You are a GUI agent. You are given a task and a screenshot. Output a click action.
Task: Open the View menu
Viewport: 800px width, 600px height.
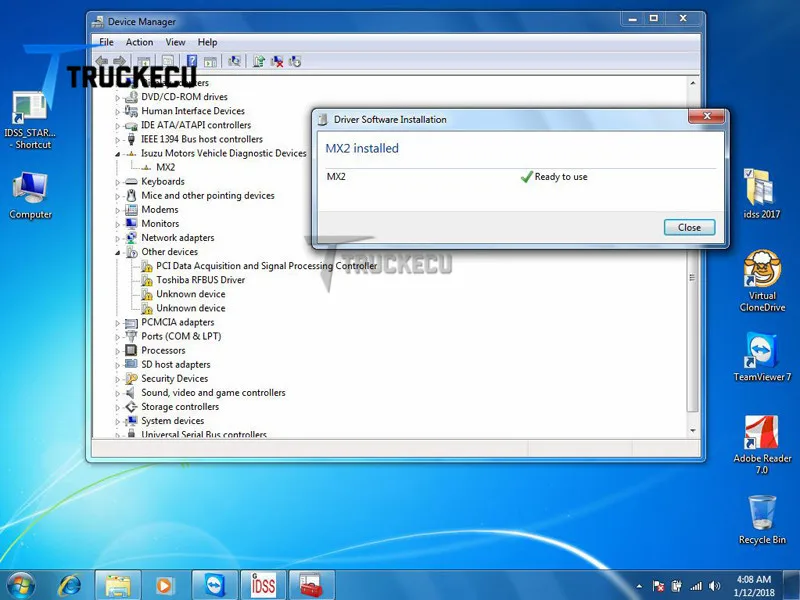tap(175, 42)
